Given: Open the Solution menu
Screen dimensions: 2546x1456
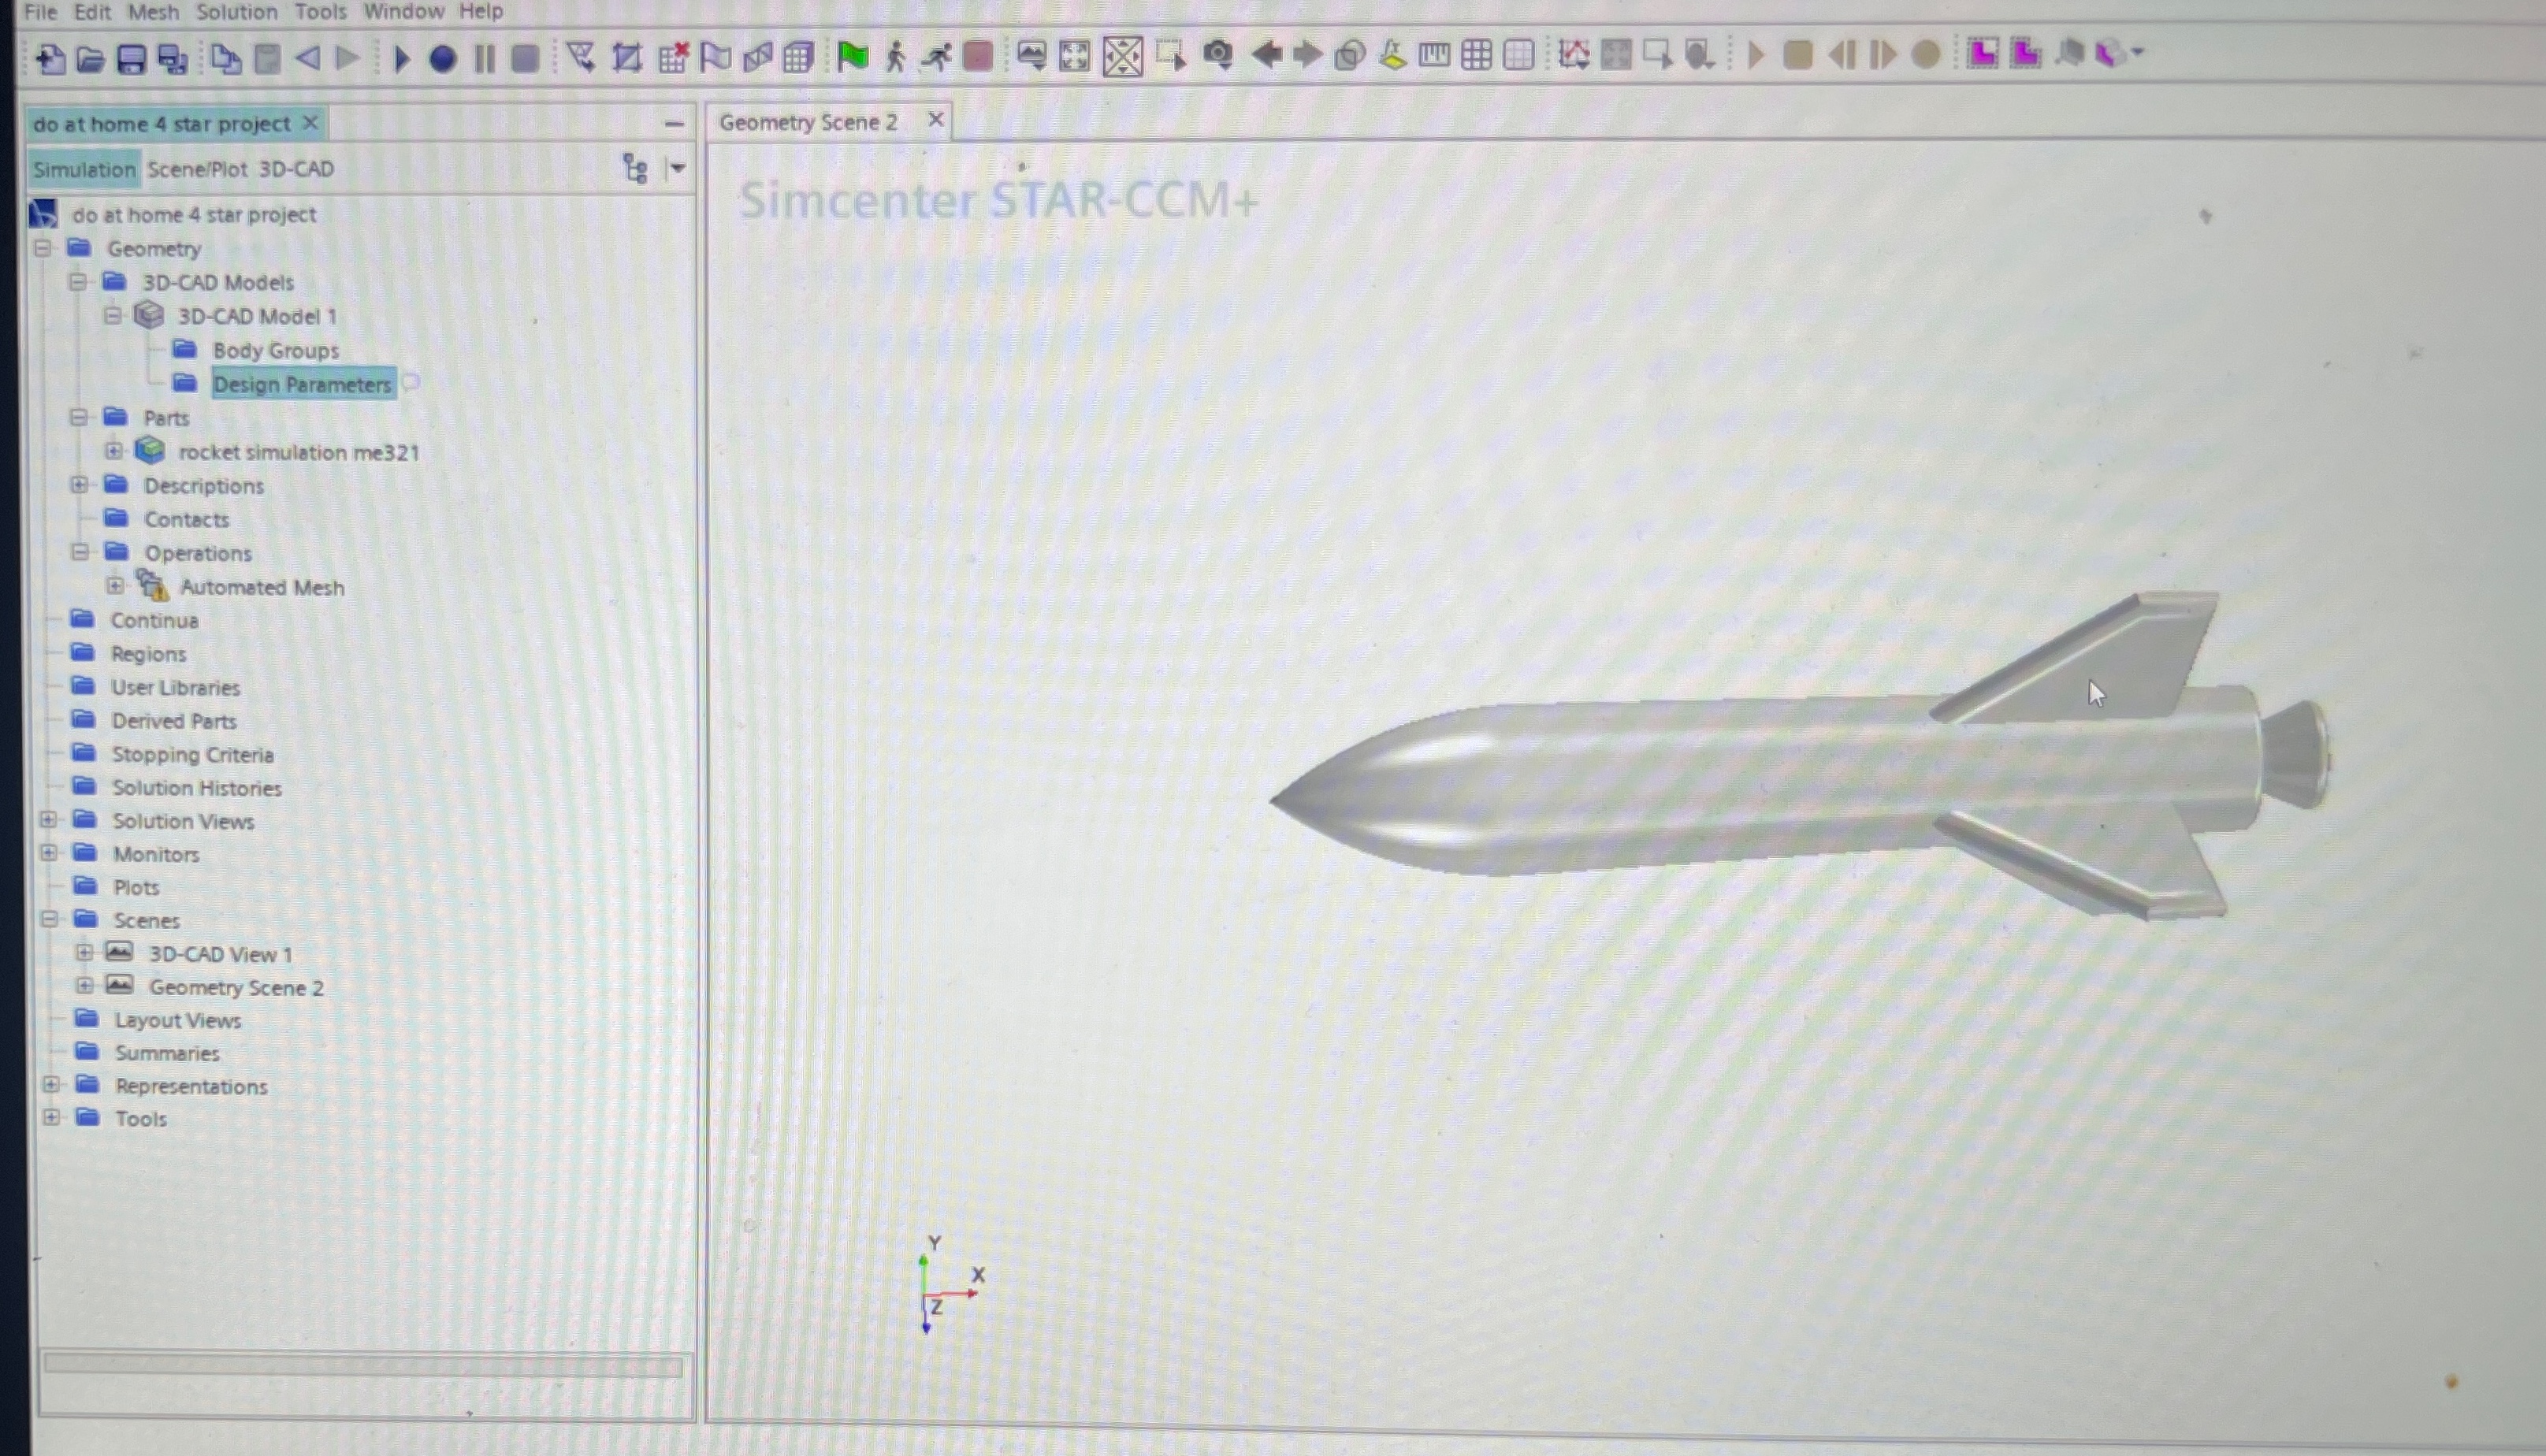Looking at the screenshot, I should (x=236, y=11).
